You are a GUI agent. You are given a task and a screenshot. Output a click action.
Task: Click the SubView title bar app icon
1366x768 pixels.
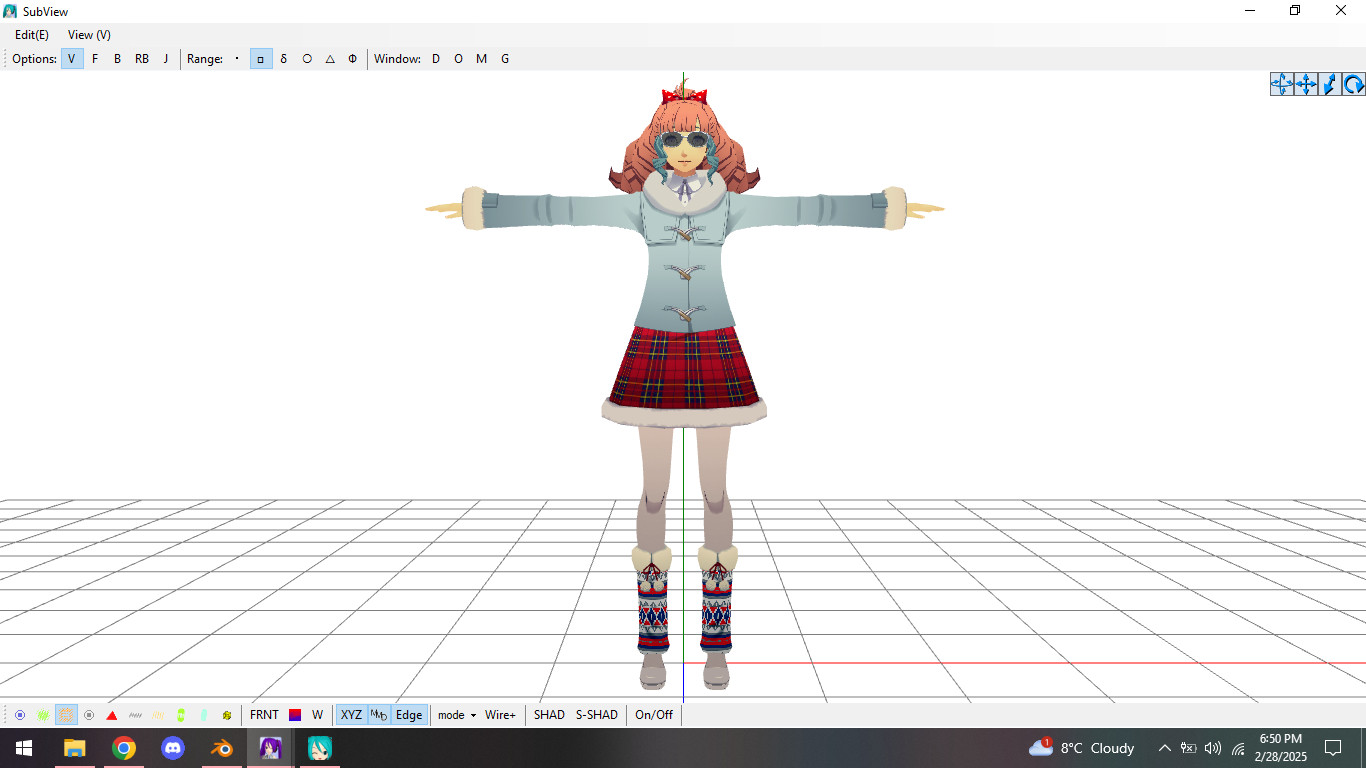point(10,11)
